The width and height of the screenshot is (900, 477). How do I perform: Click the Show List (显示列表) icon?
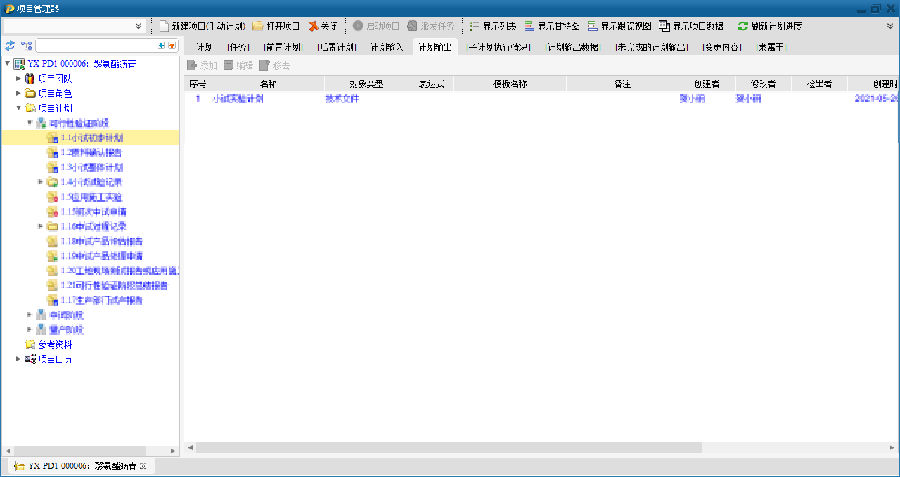point(474,26)
